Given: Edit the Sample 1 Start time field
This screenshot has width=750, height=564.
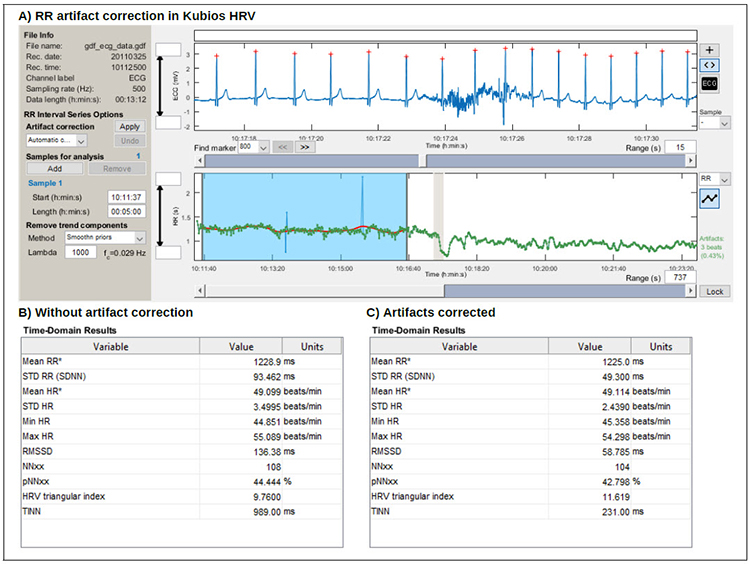Looking at the screenshot, I should pyautogui.click(x=126, y=197).
